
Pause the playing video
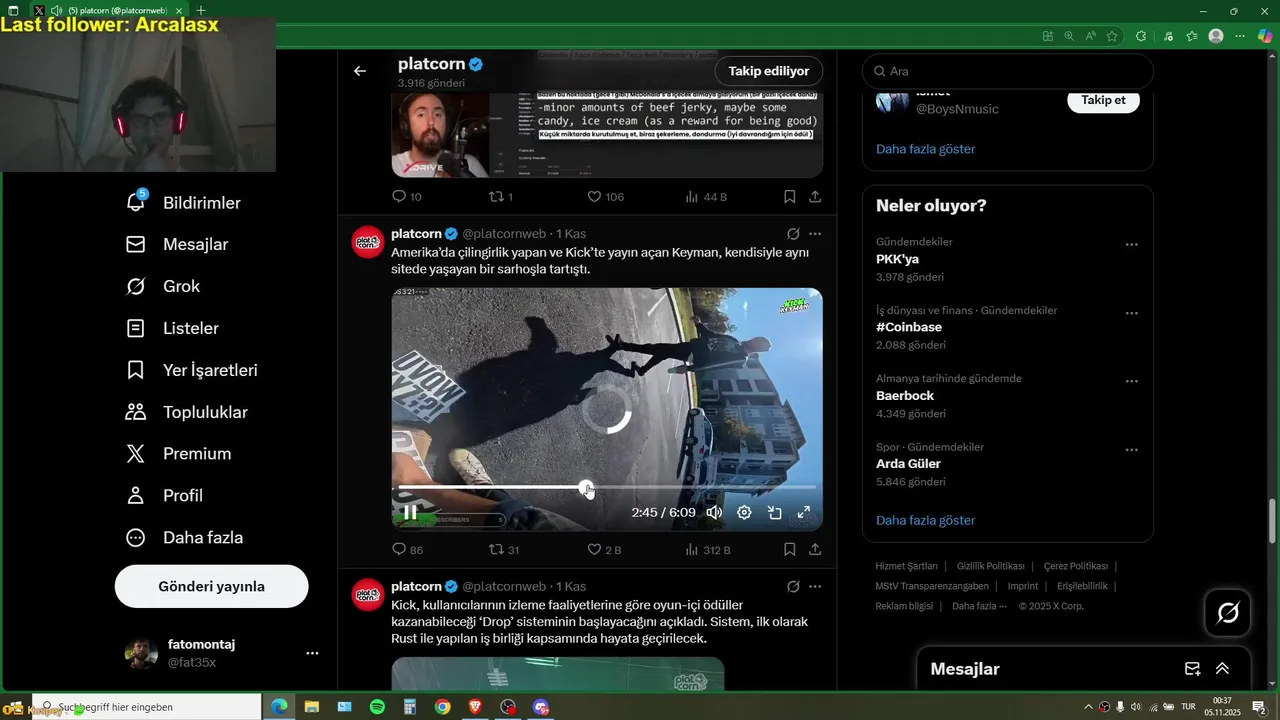point(410,512)
